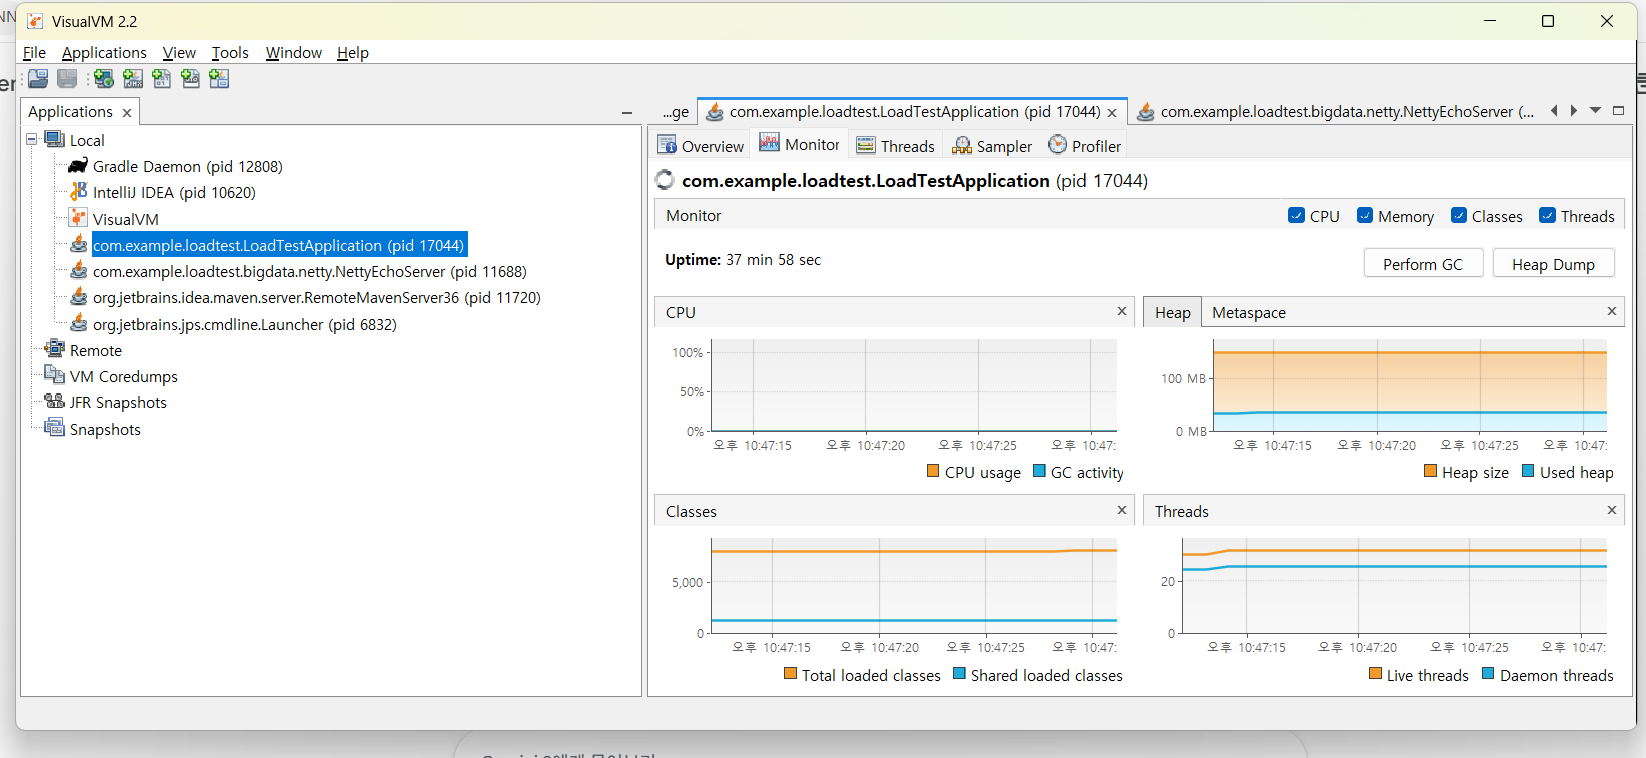Select the Heap tab
This screenshot has height=758, width=1646.
tap(1172, 312)
